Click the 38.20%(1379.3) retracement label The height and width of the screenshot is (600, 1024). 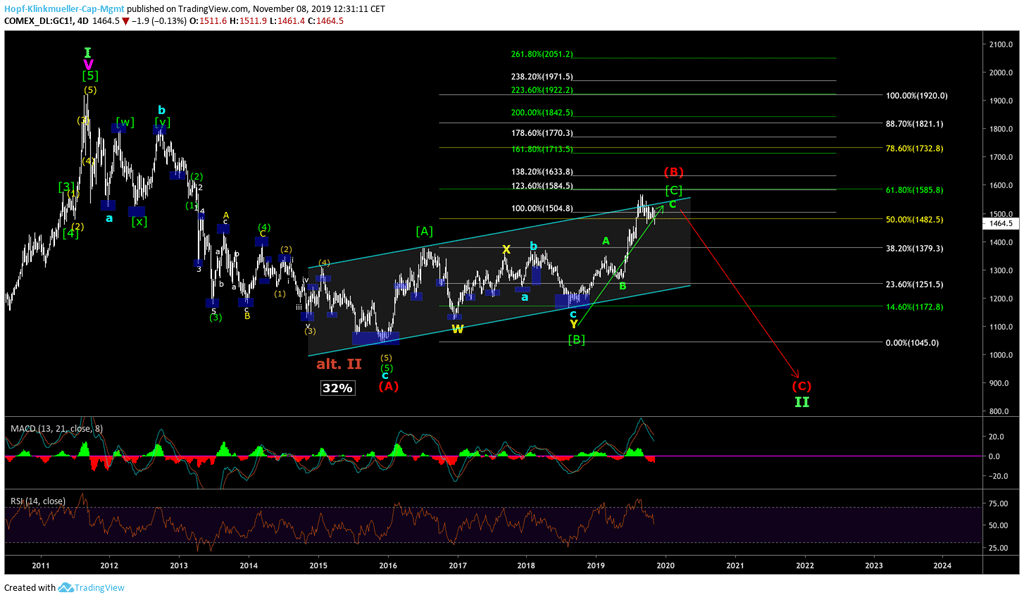pyautogui.click(x=914, y=249)
